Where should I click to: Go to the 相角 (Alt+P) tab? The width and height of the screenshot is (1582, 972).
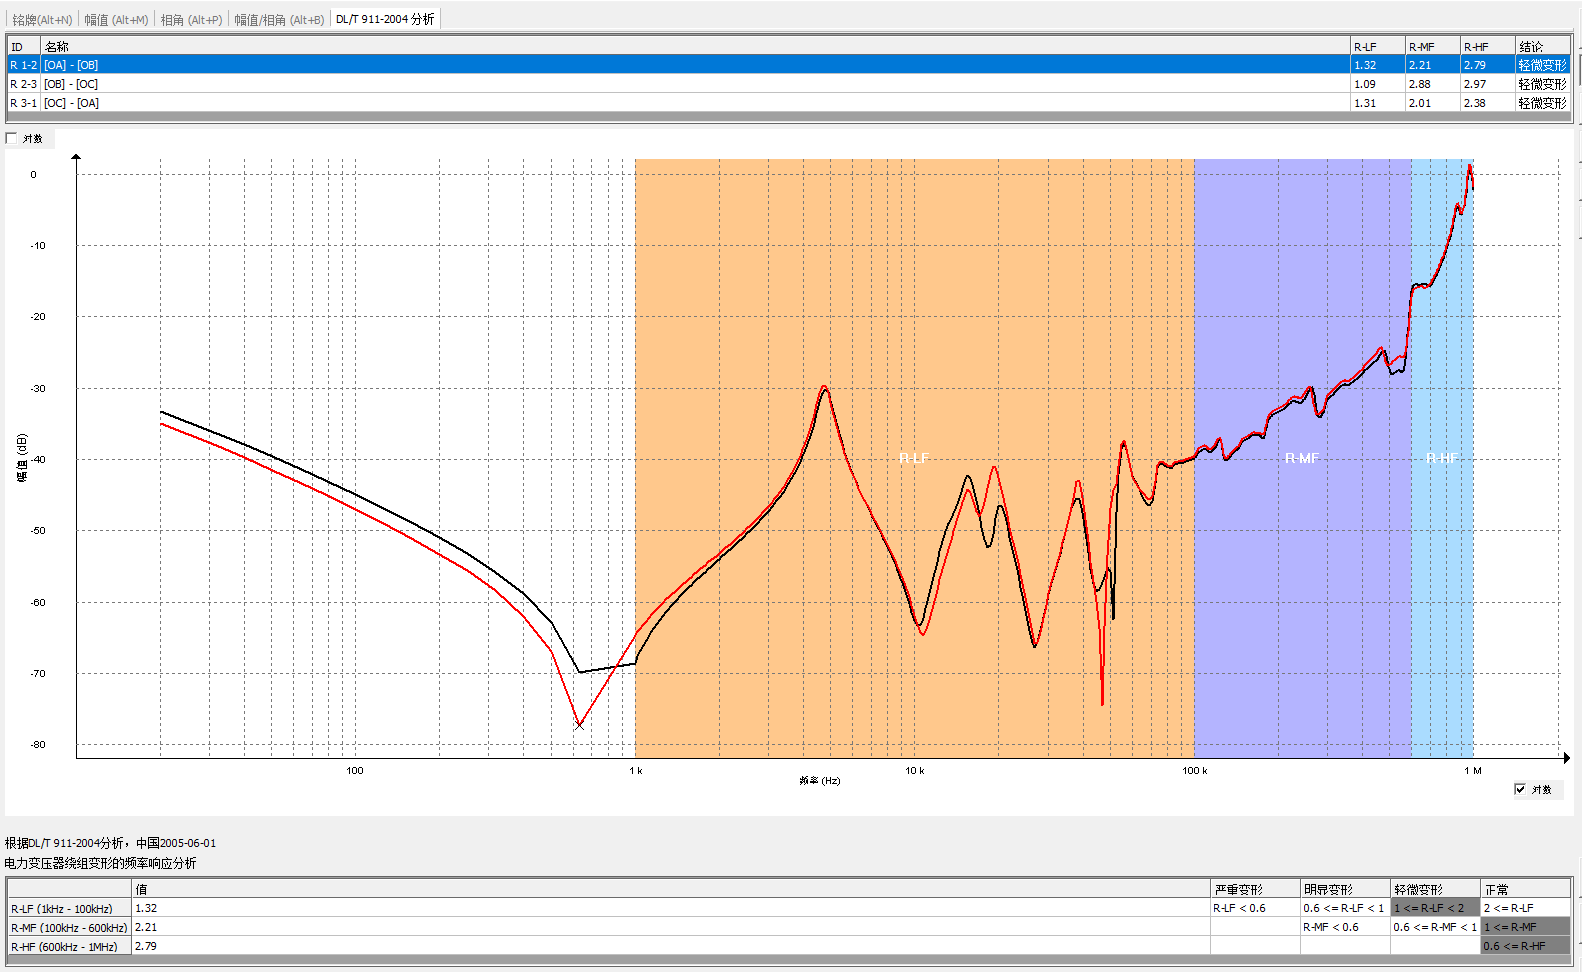[x=191, y=20]
